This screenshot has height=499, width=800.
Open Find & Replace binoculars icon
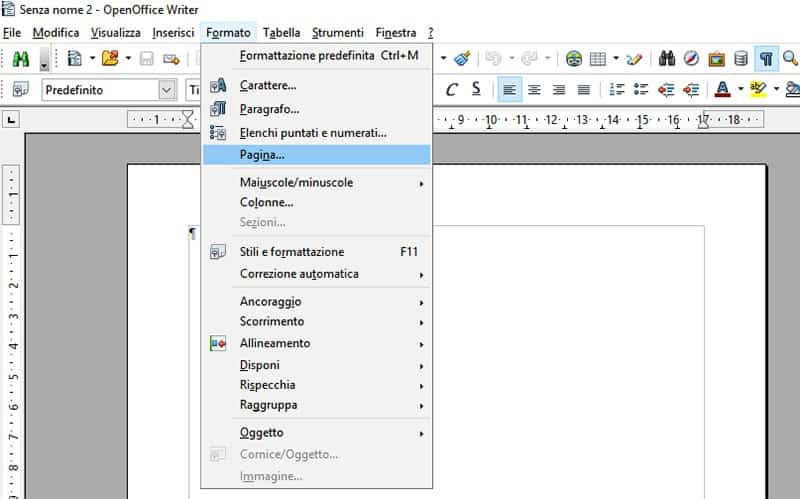point(666,59)
